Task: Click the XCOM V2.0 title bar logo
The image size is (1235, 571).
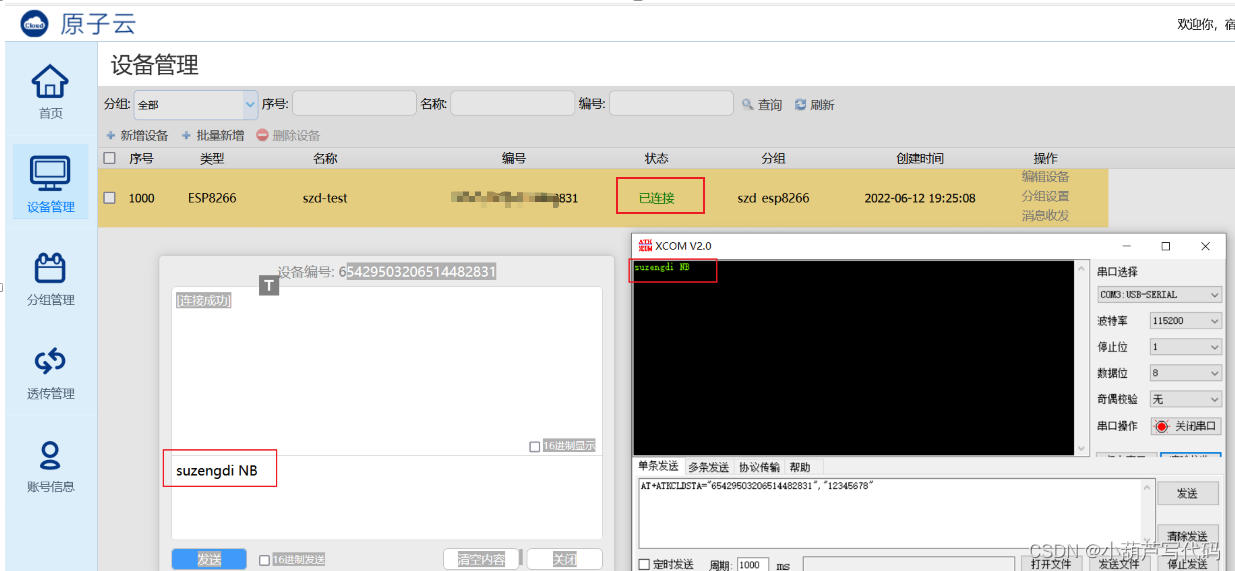Action: (644, 245)
